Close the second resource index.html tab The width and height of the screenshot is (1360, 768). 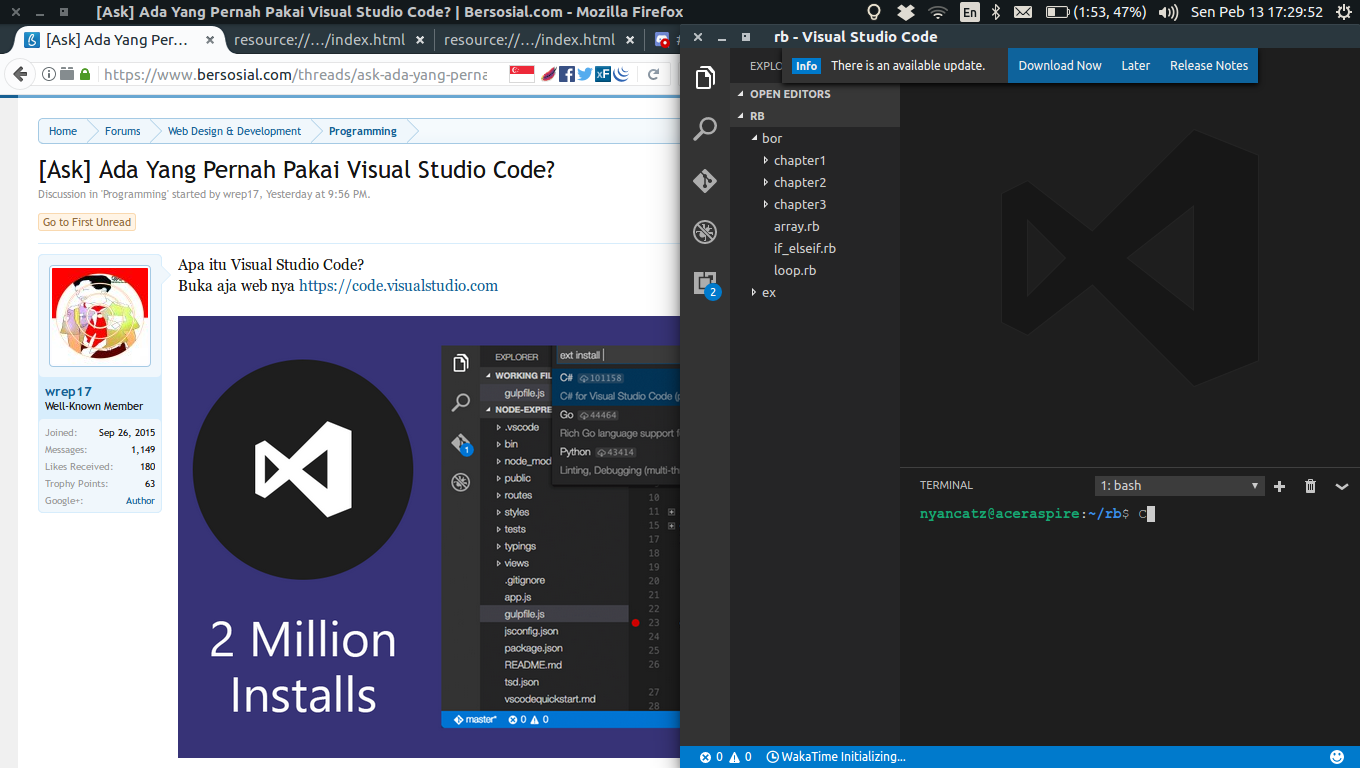point(629,40)
